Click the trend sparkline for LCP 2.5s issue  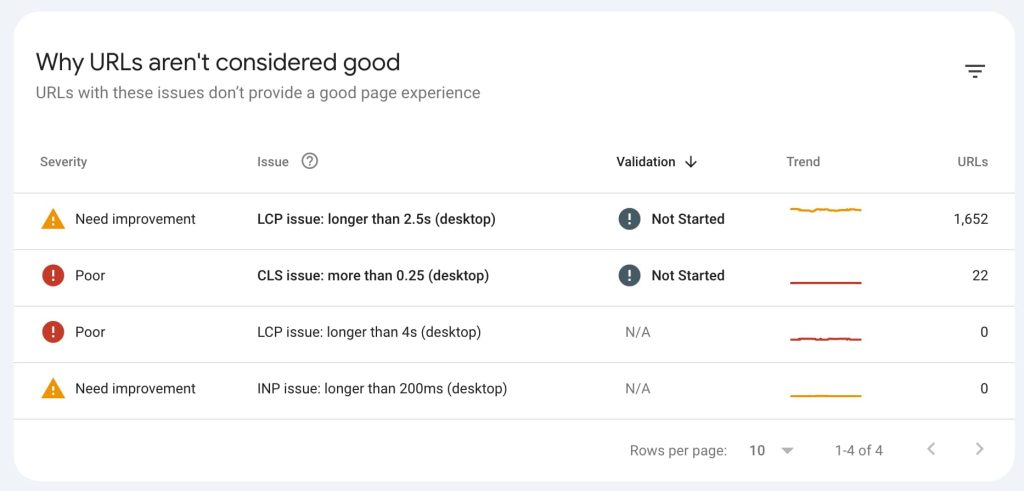point(825,210)
